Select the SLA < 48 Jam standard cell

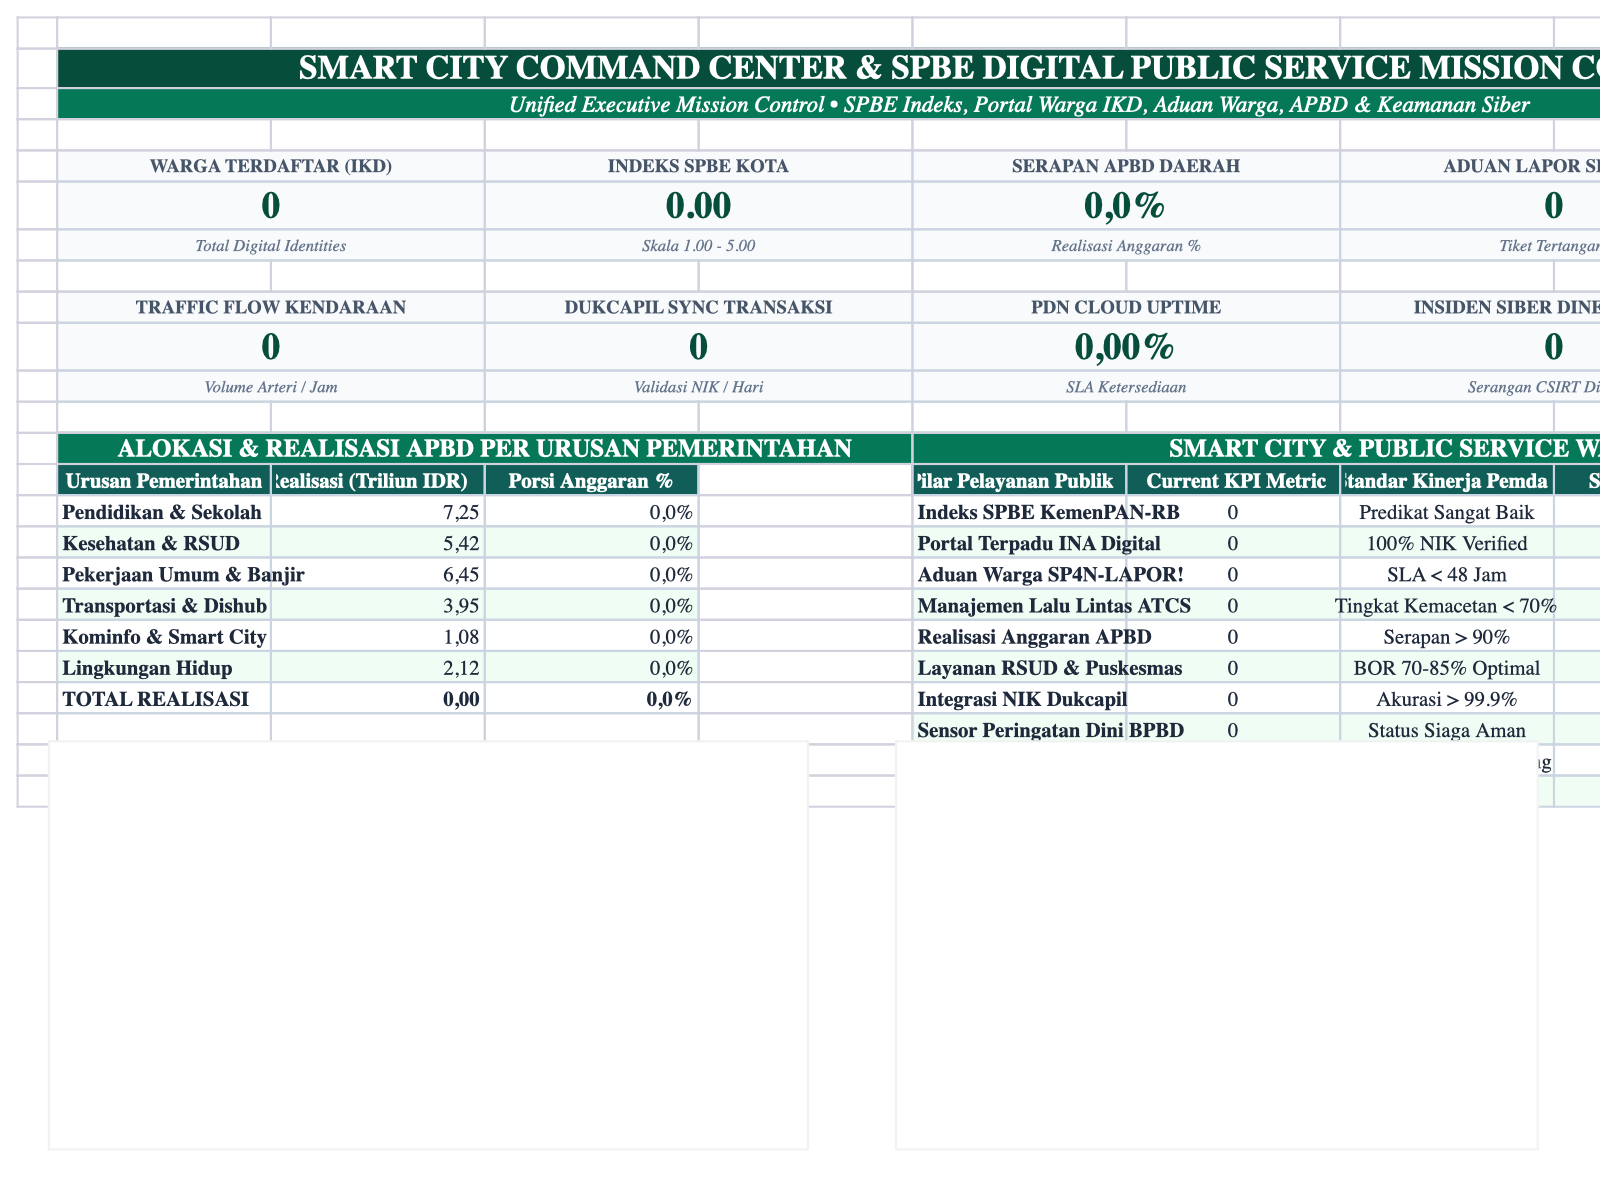(1446, 574)
